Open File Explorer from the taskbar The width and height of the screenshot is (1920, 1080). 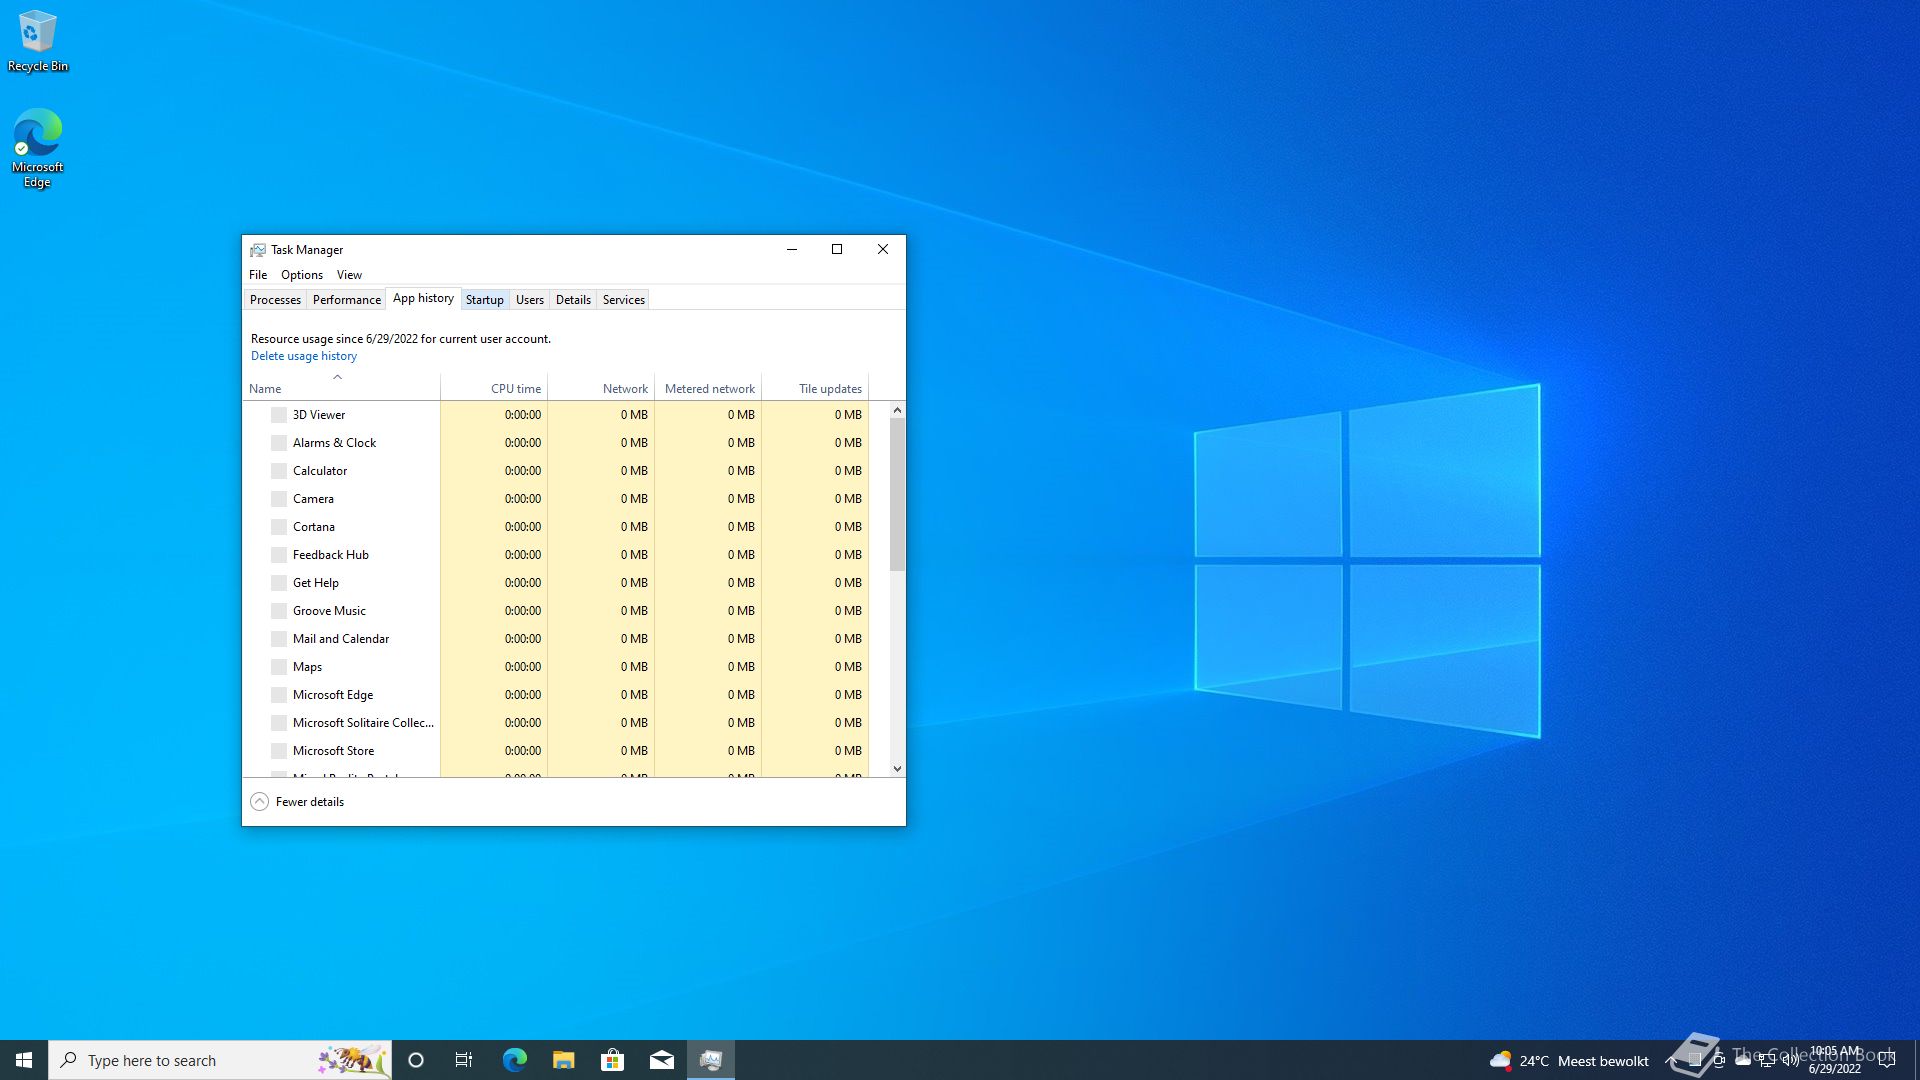563,1060
